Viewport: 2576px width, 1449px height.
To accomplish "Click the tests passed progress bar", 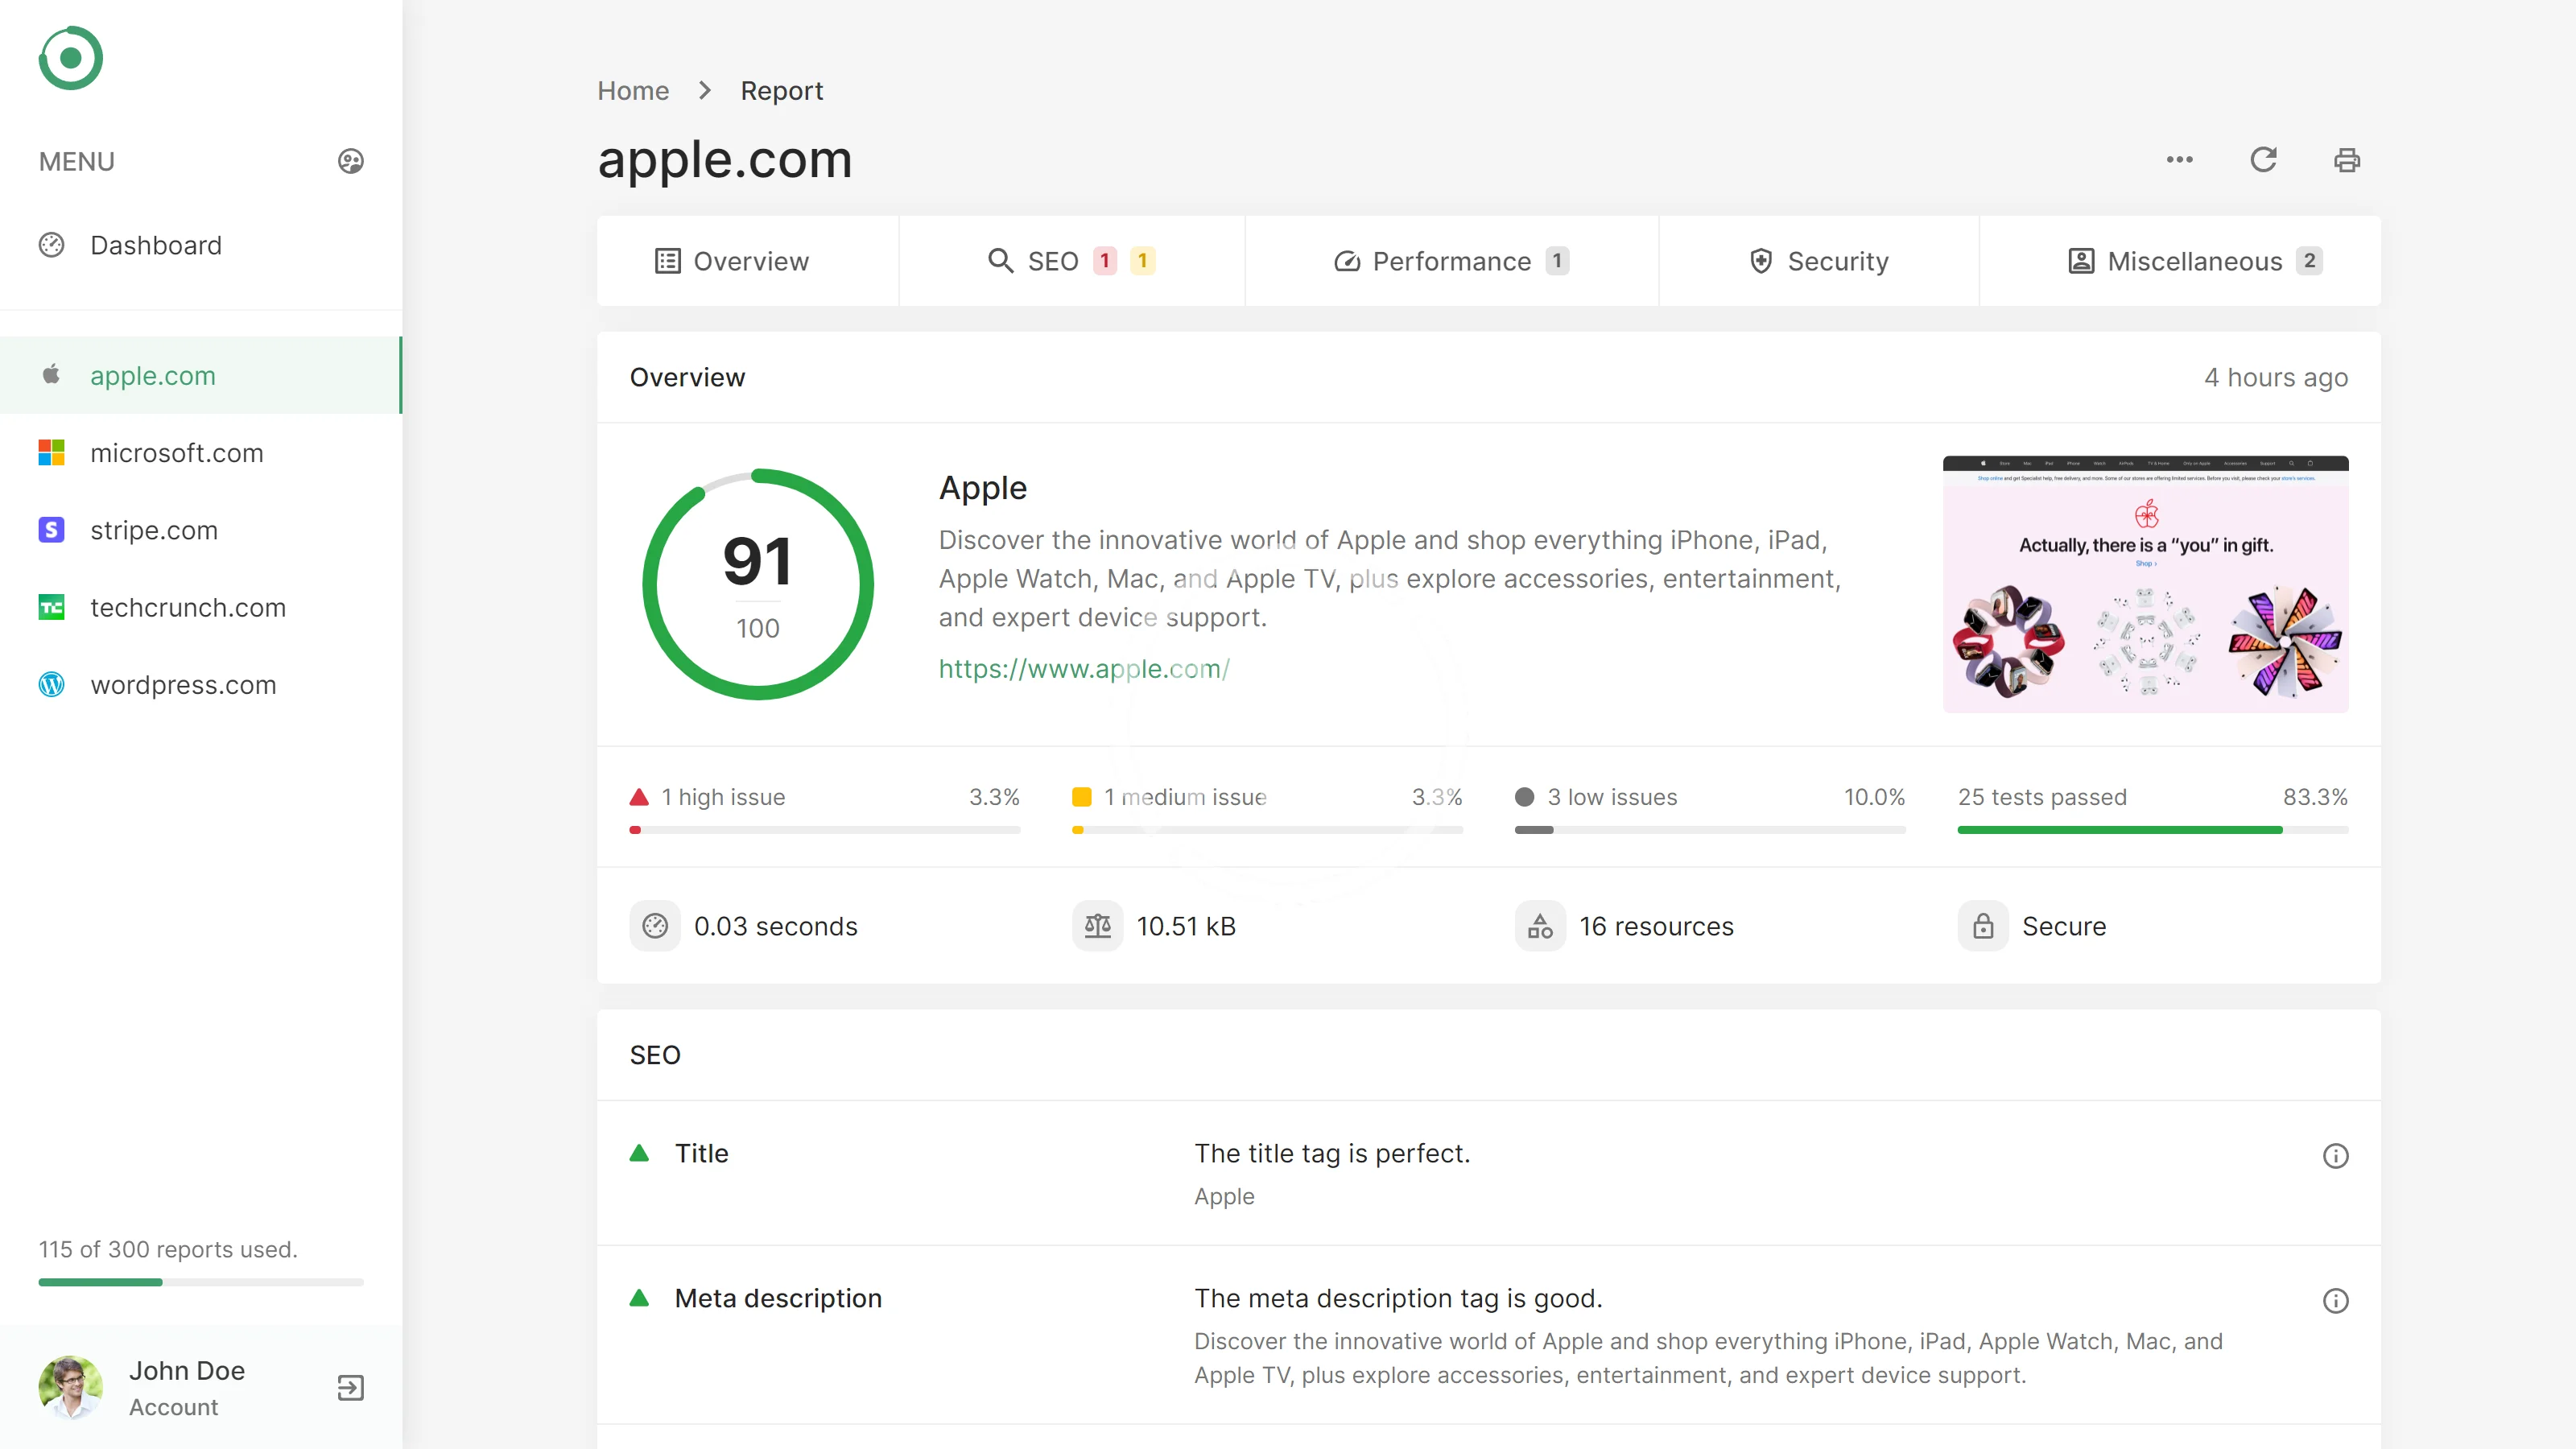I will 2152,829.
